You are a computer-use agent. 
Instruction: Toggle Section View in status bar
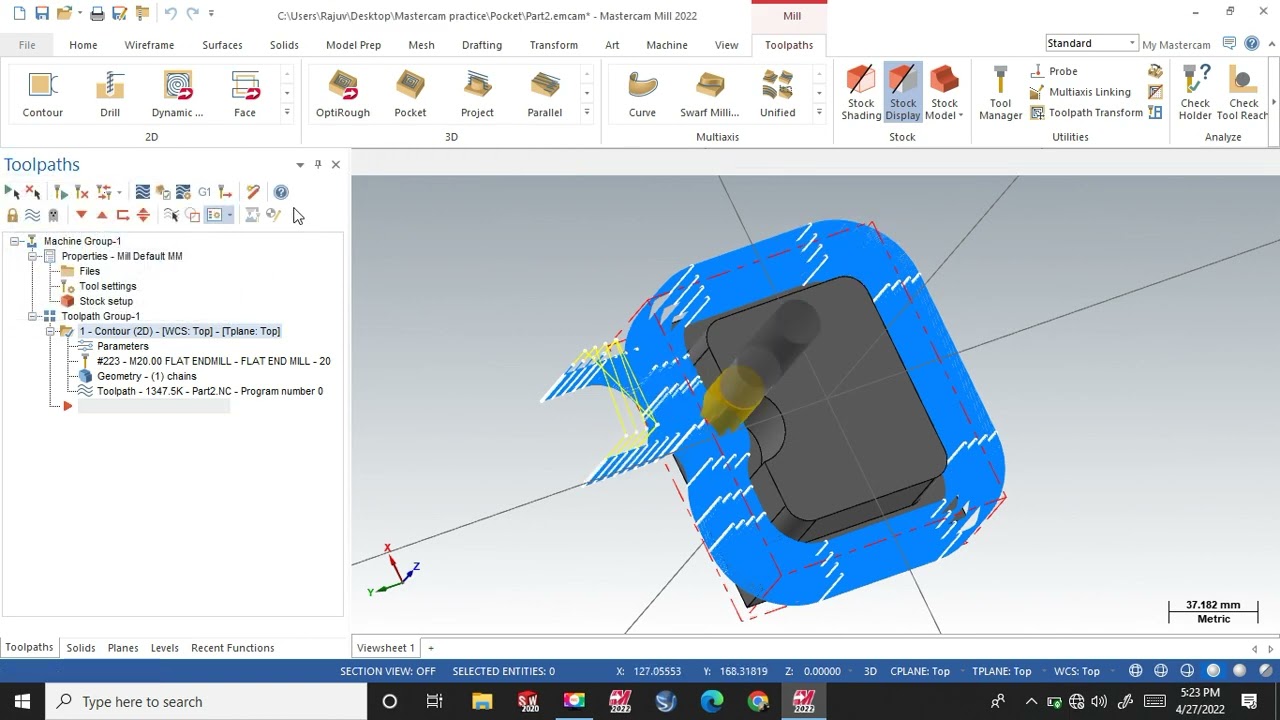tap(388, 671)
